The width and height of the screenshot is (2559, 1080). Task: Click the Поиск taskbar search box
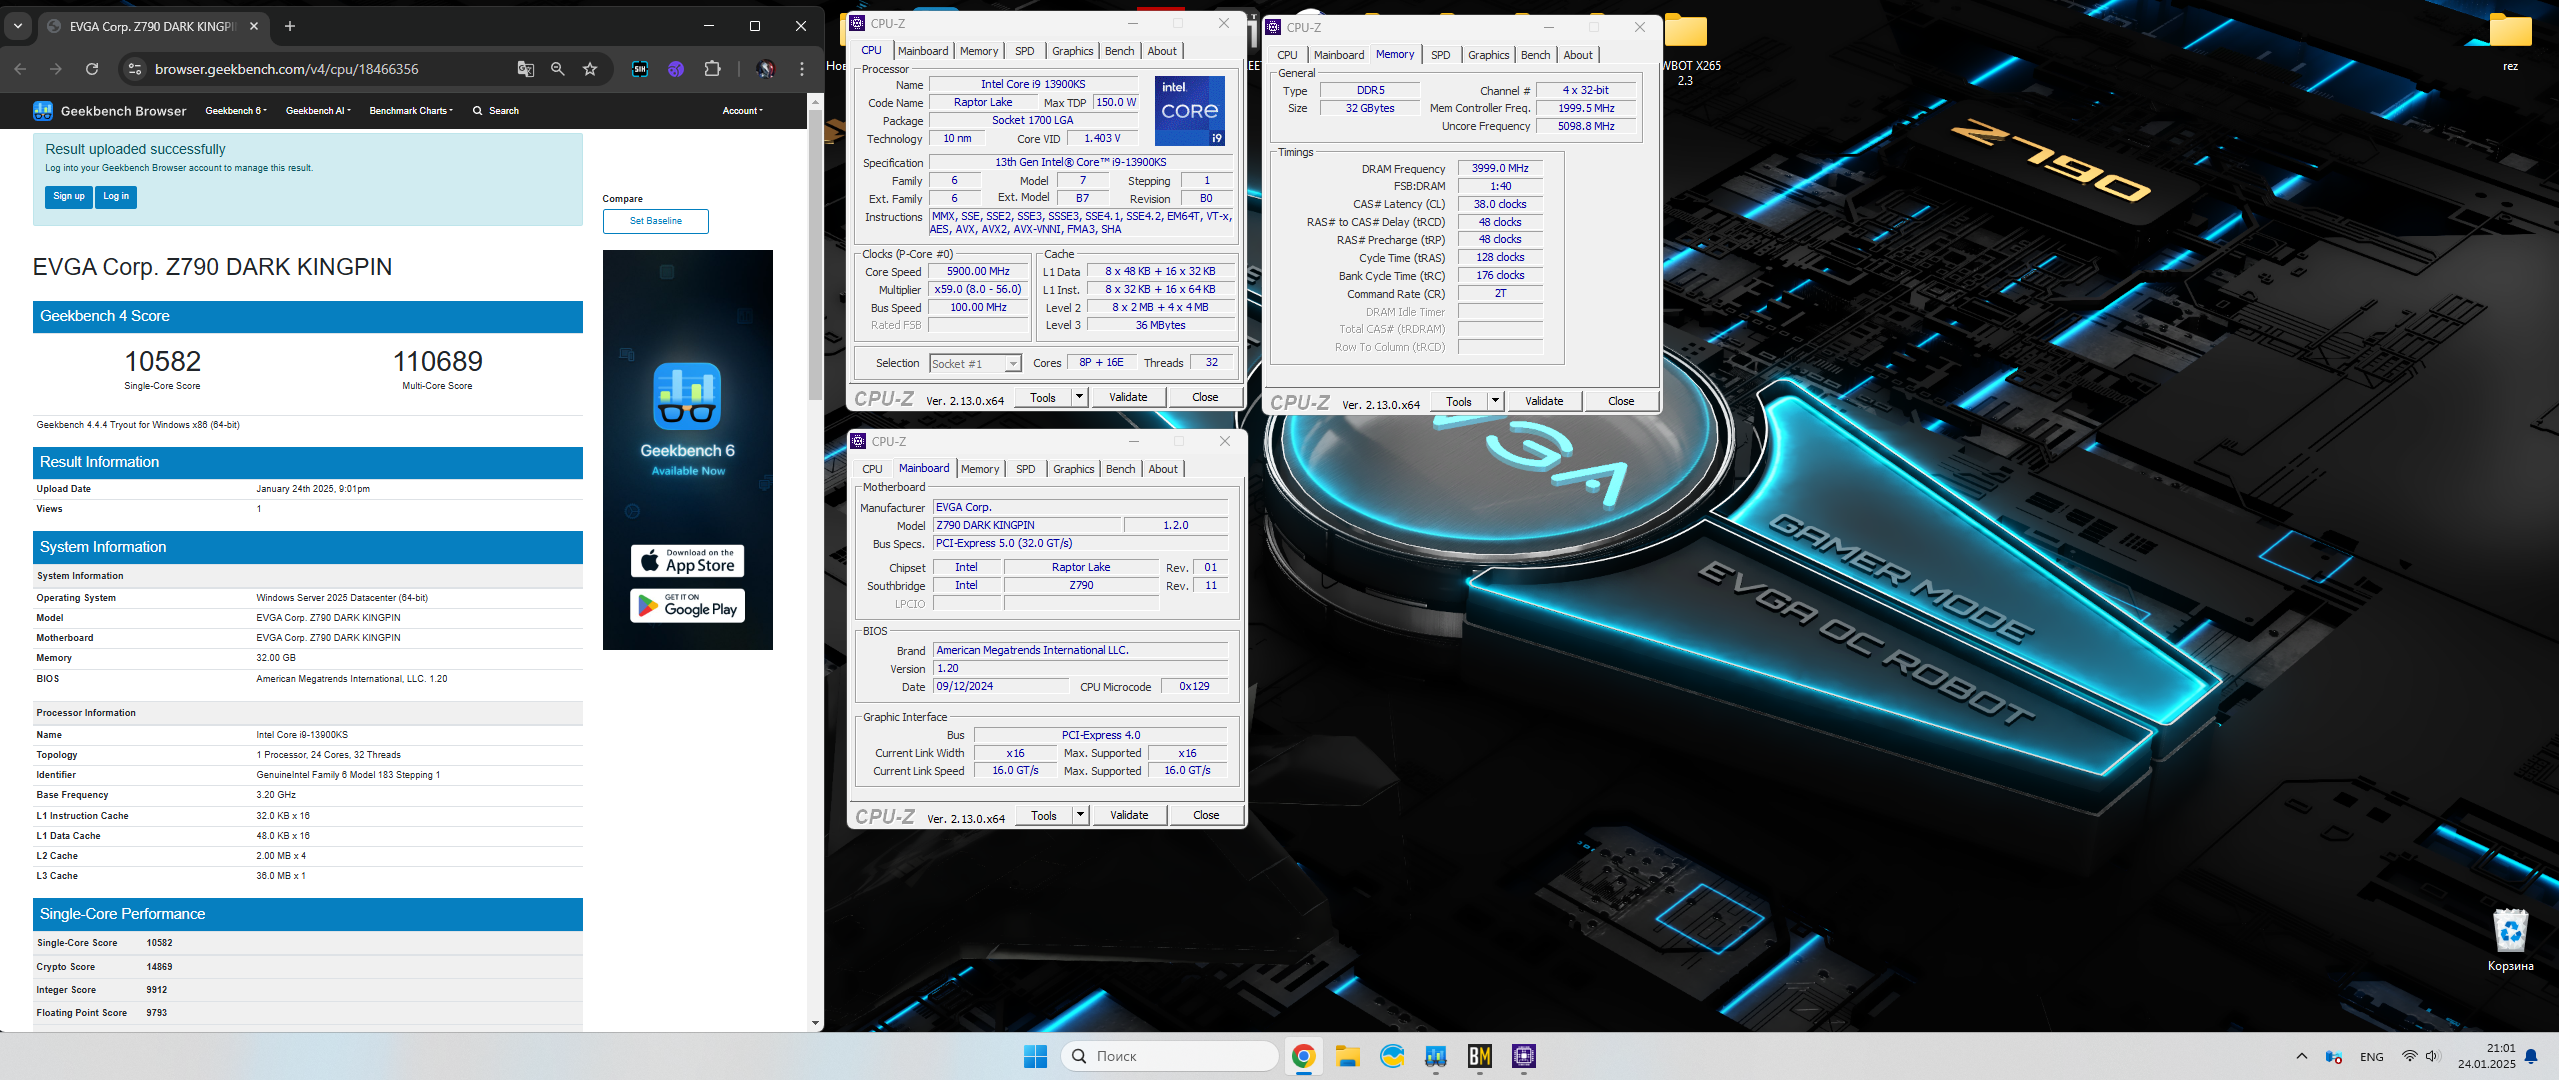pos(1168,1056)
